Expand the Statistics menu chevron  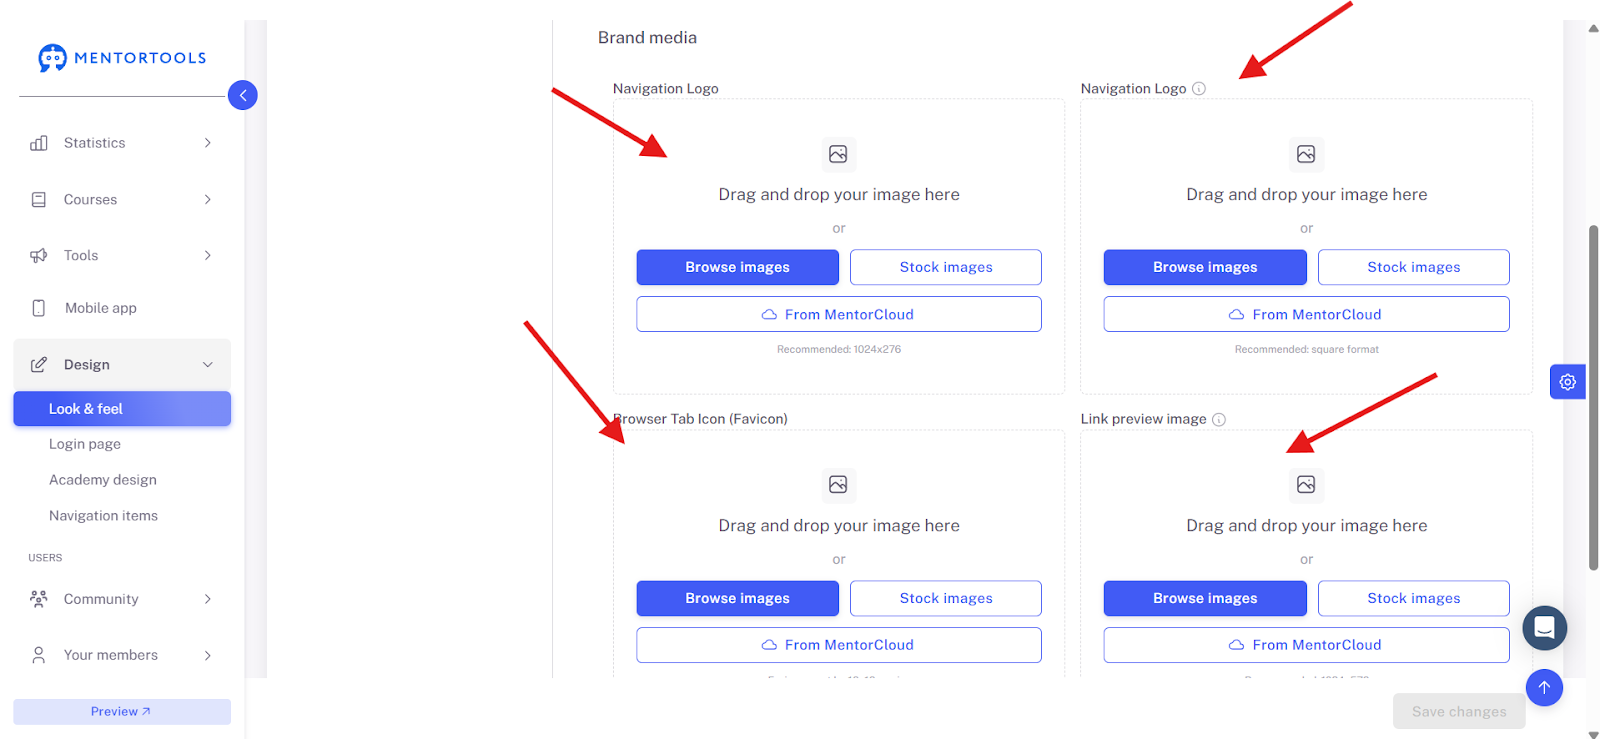[x=207, y=143]
